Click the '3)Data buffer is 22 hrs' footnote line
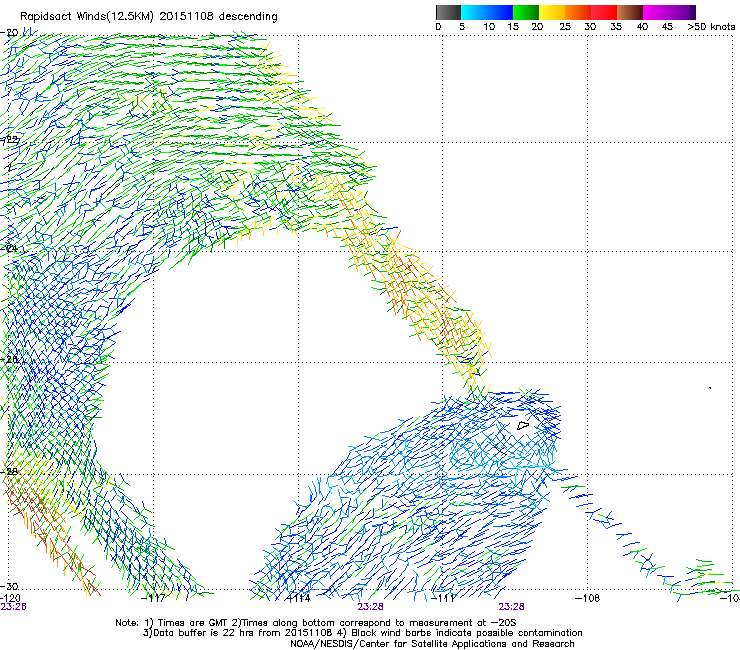 point(362,633)
